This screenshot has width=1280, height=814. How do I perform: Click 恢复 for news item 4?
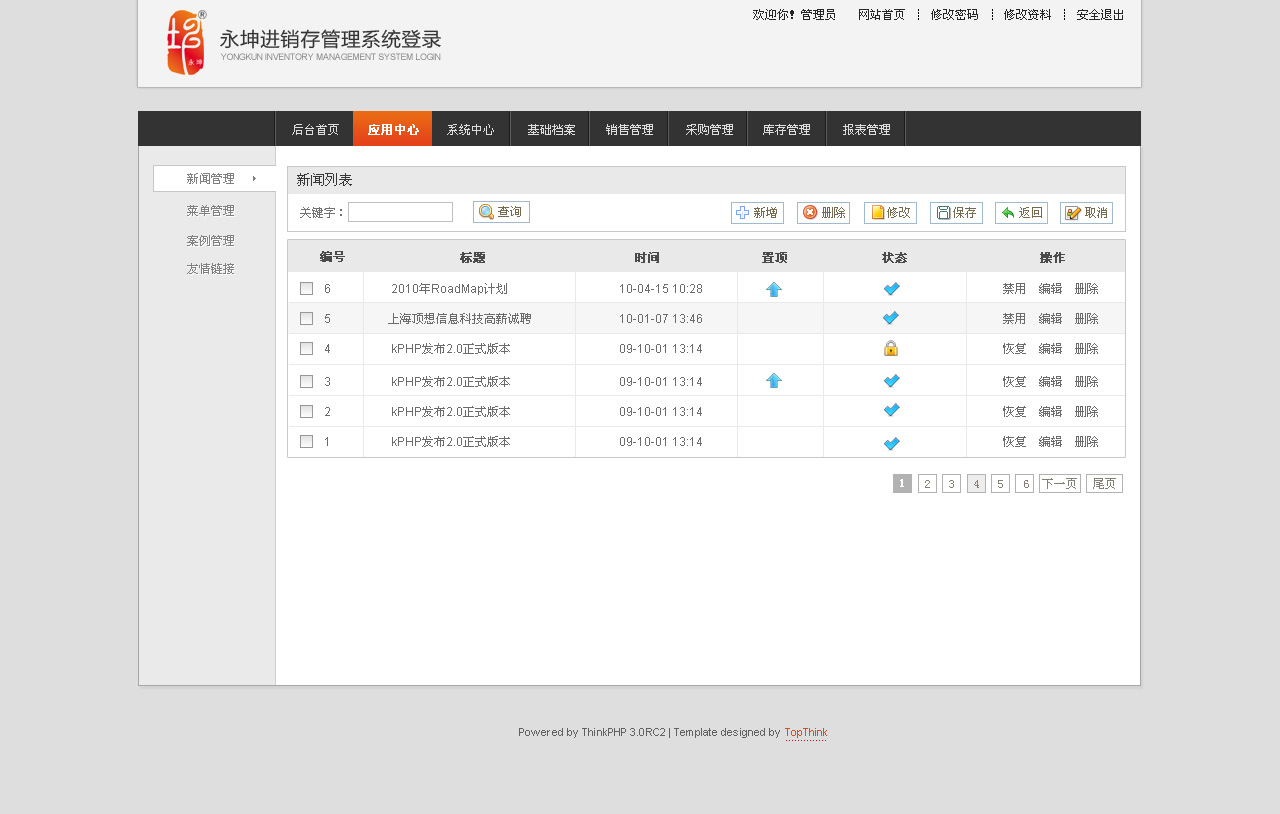click(1014, 349)
